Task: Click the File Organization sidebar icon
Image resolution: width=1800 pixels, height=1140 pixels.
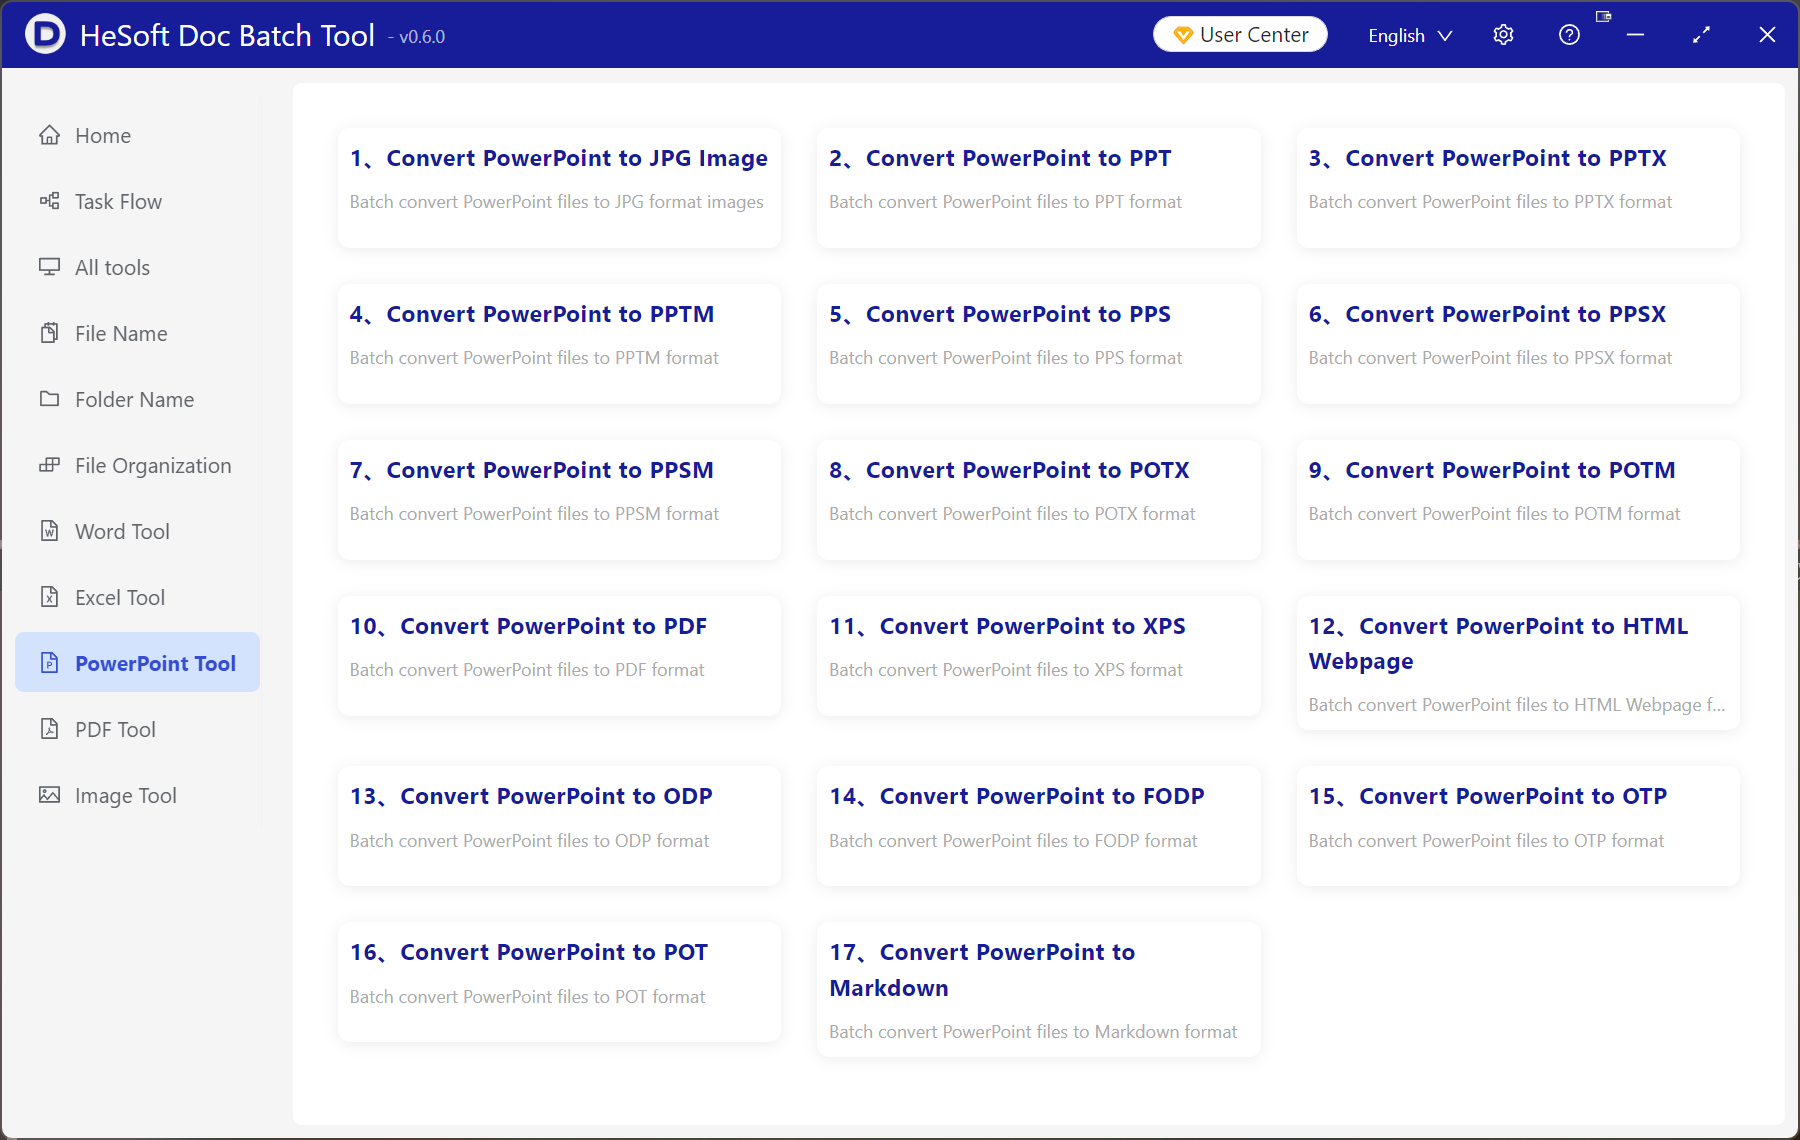Action: (49, 465)
